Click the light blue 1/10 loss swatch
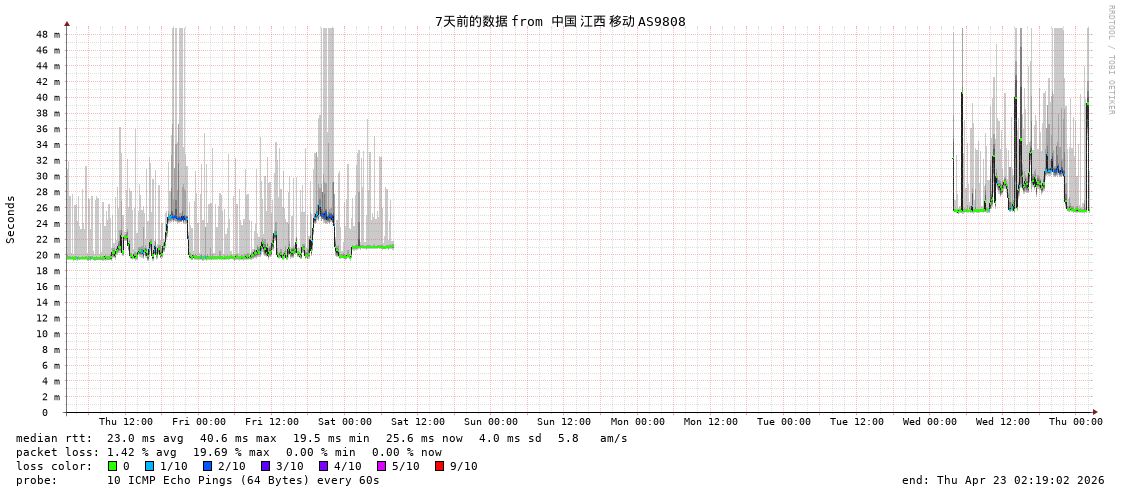Screen dimensions: 1121x494 pos(150,466)
